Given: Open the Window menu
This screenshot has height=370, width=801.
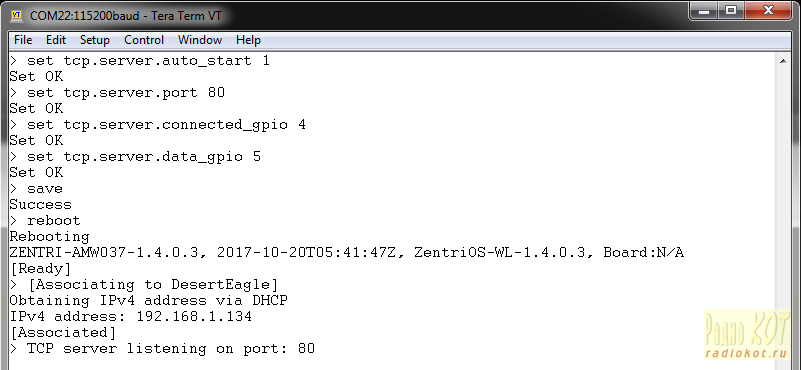Looking at the screenshot, I should point(200,40).
